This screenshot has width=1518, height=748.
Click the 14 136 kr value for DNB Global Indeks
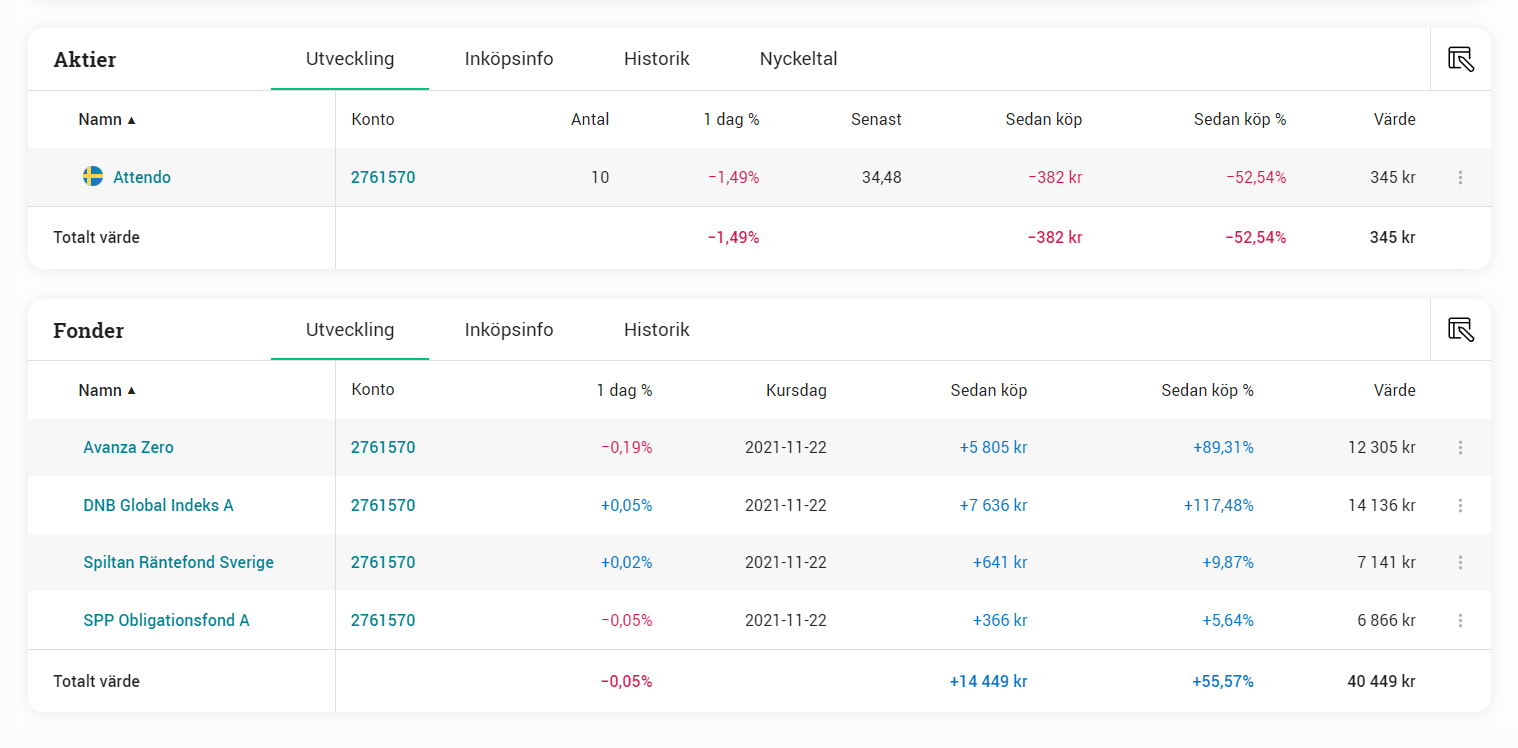(x=1382, y=506)
